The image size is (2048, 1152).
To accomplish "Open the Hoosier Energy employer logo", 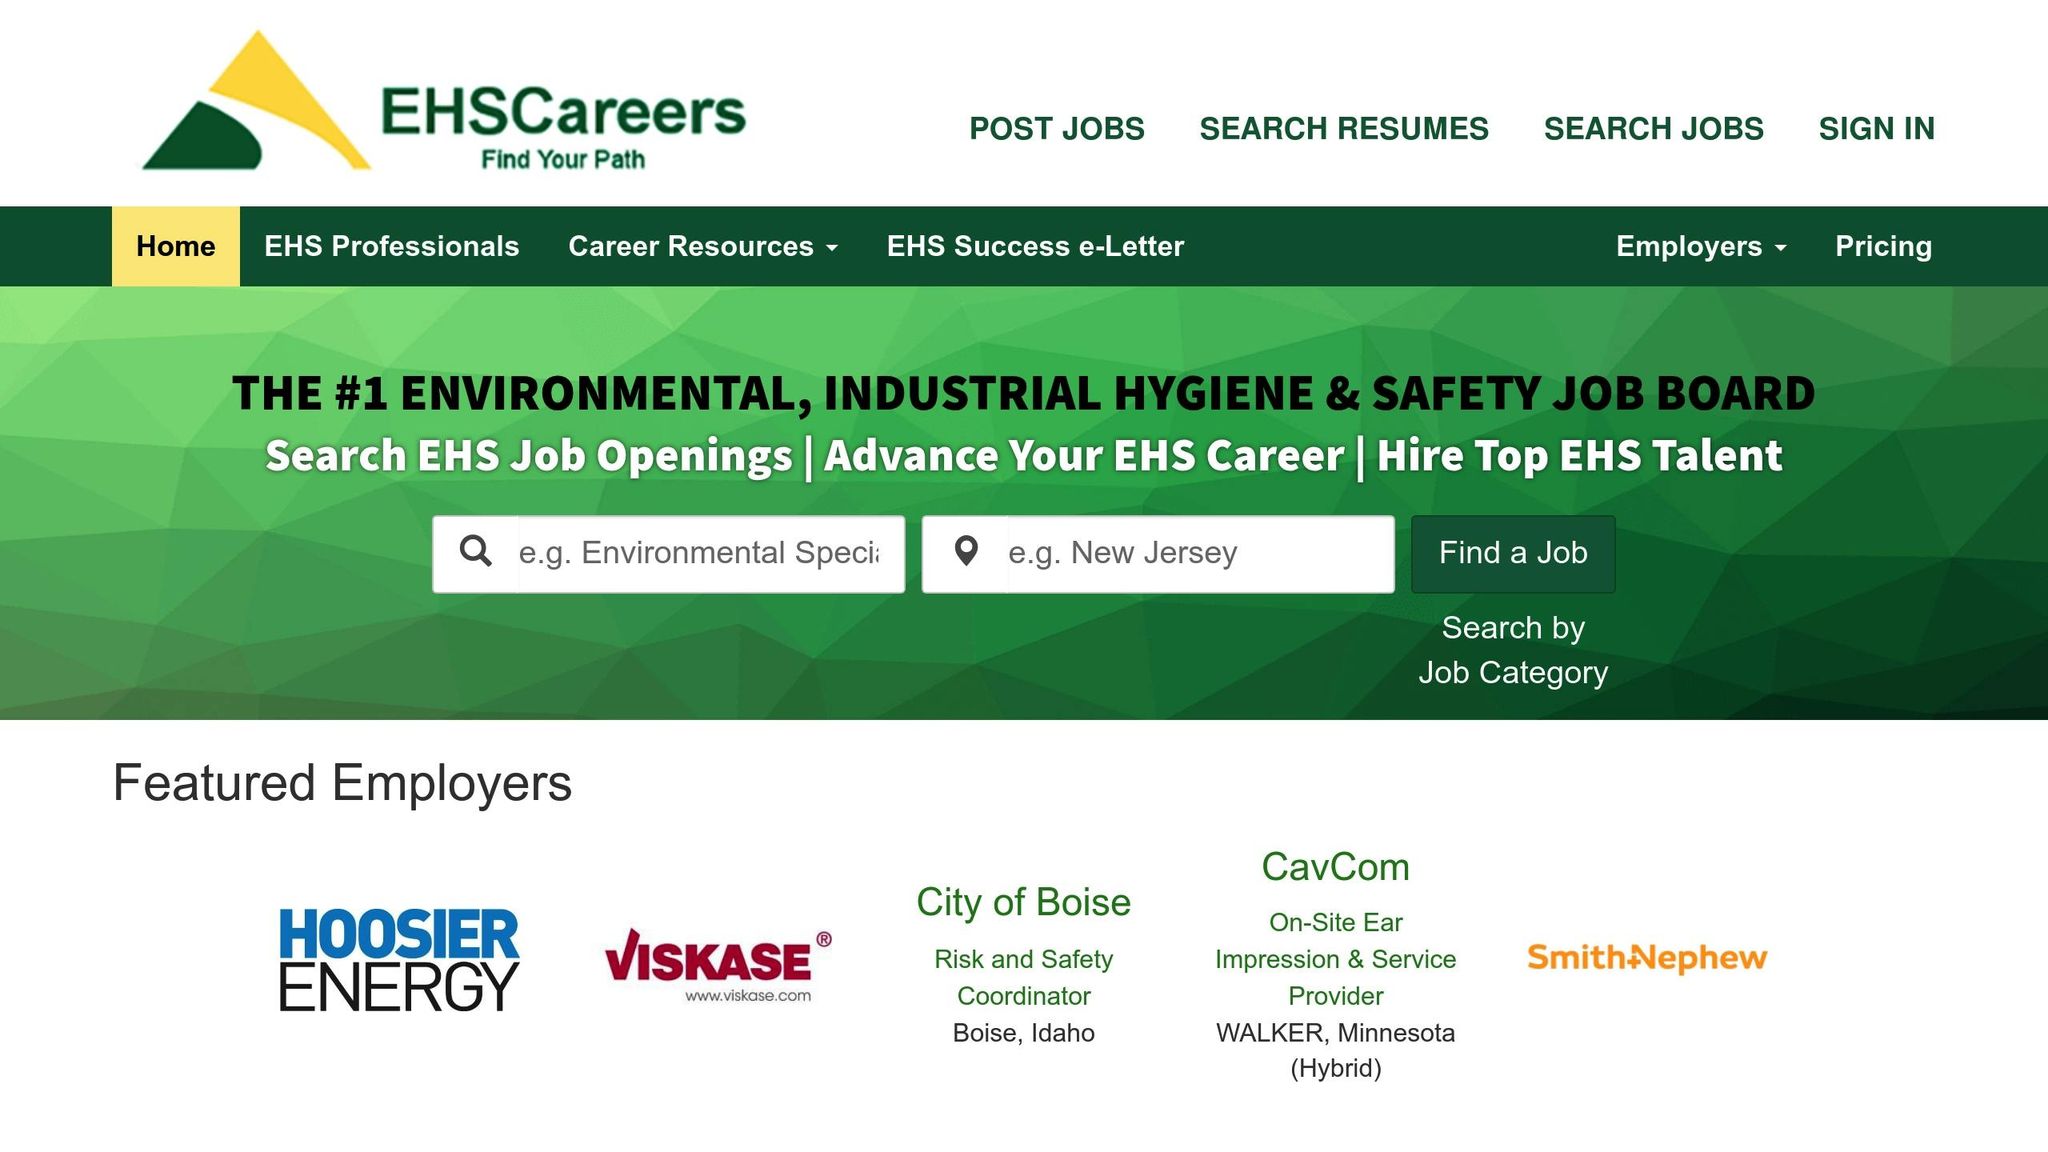I will click(398, 959).
